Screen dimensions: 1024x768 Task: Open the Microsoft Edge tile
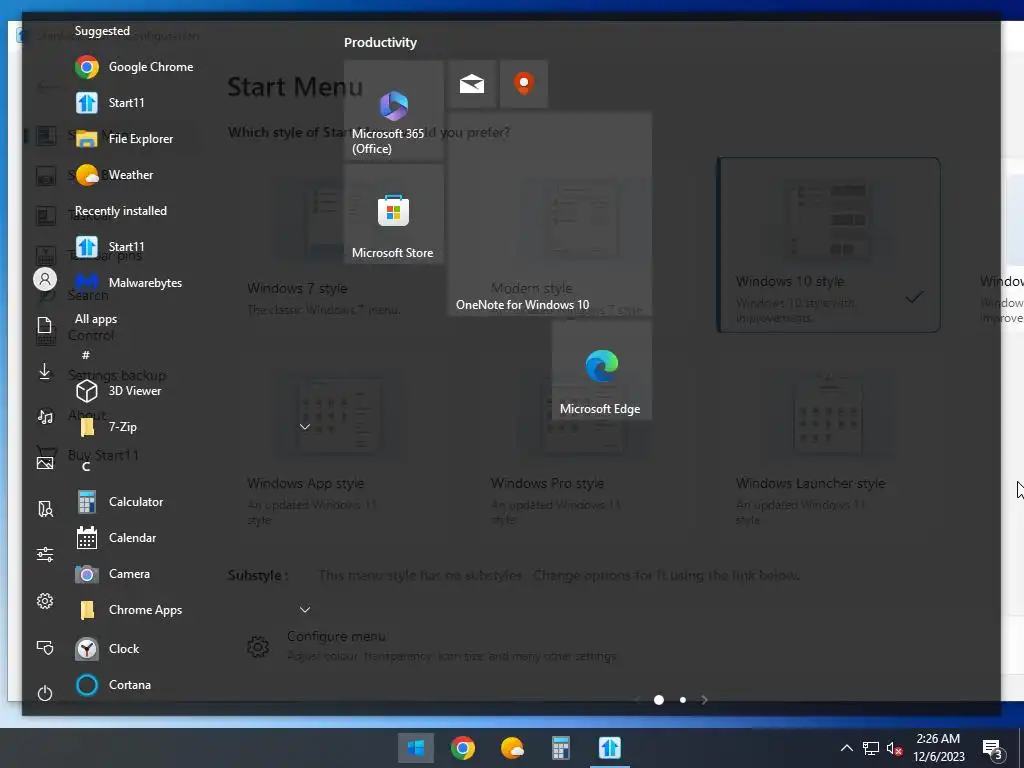(x=601, y=370)
